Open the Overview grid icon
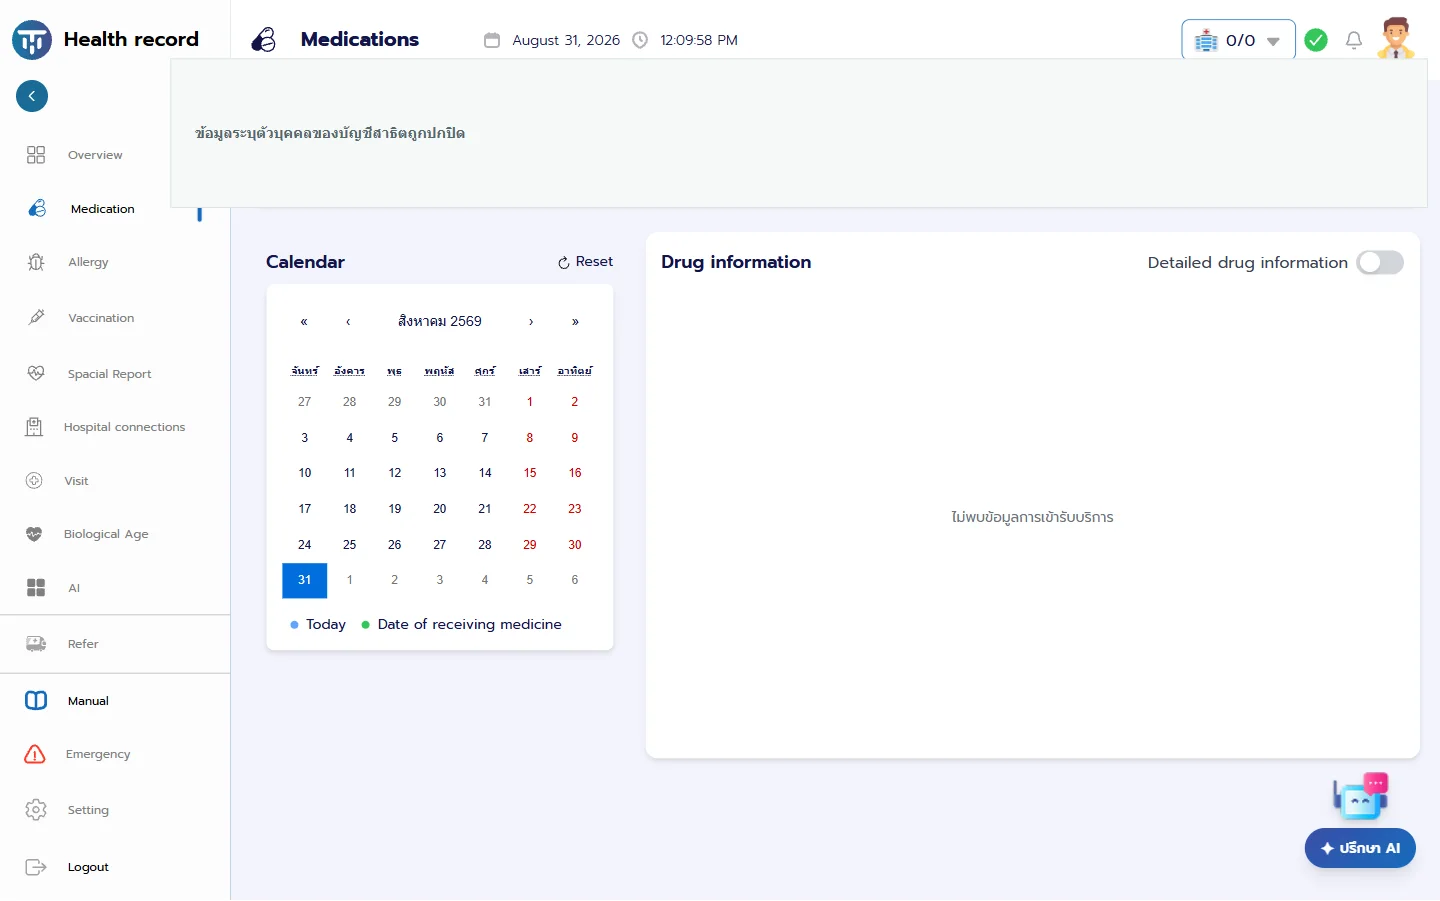Viewport: 1440px width, 901px height. (x=36, y=155)
